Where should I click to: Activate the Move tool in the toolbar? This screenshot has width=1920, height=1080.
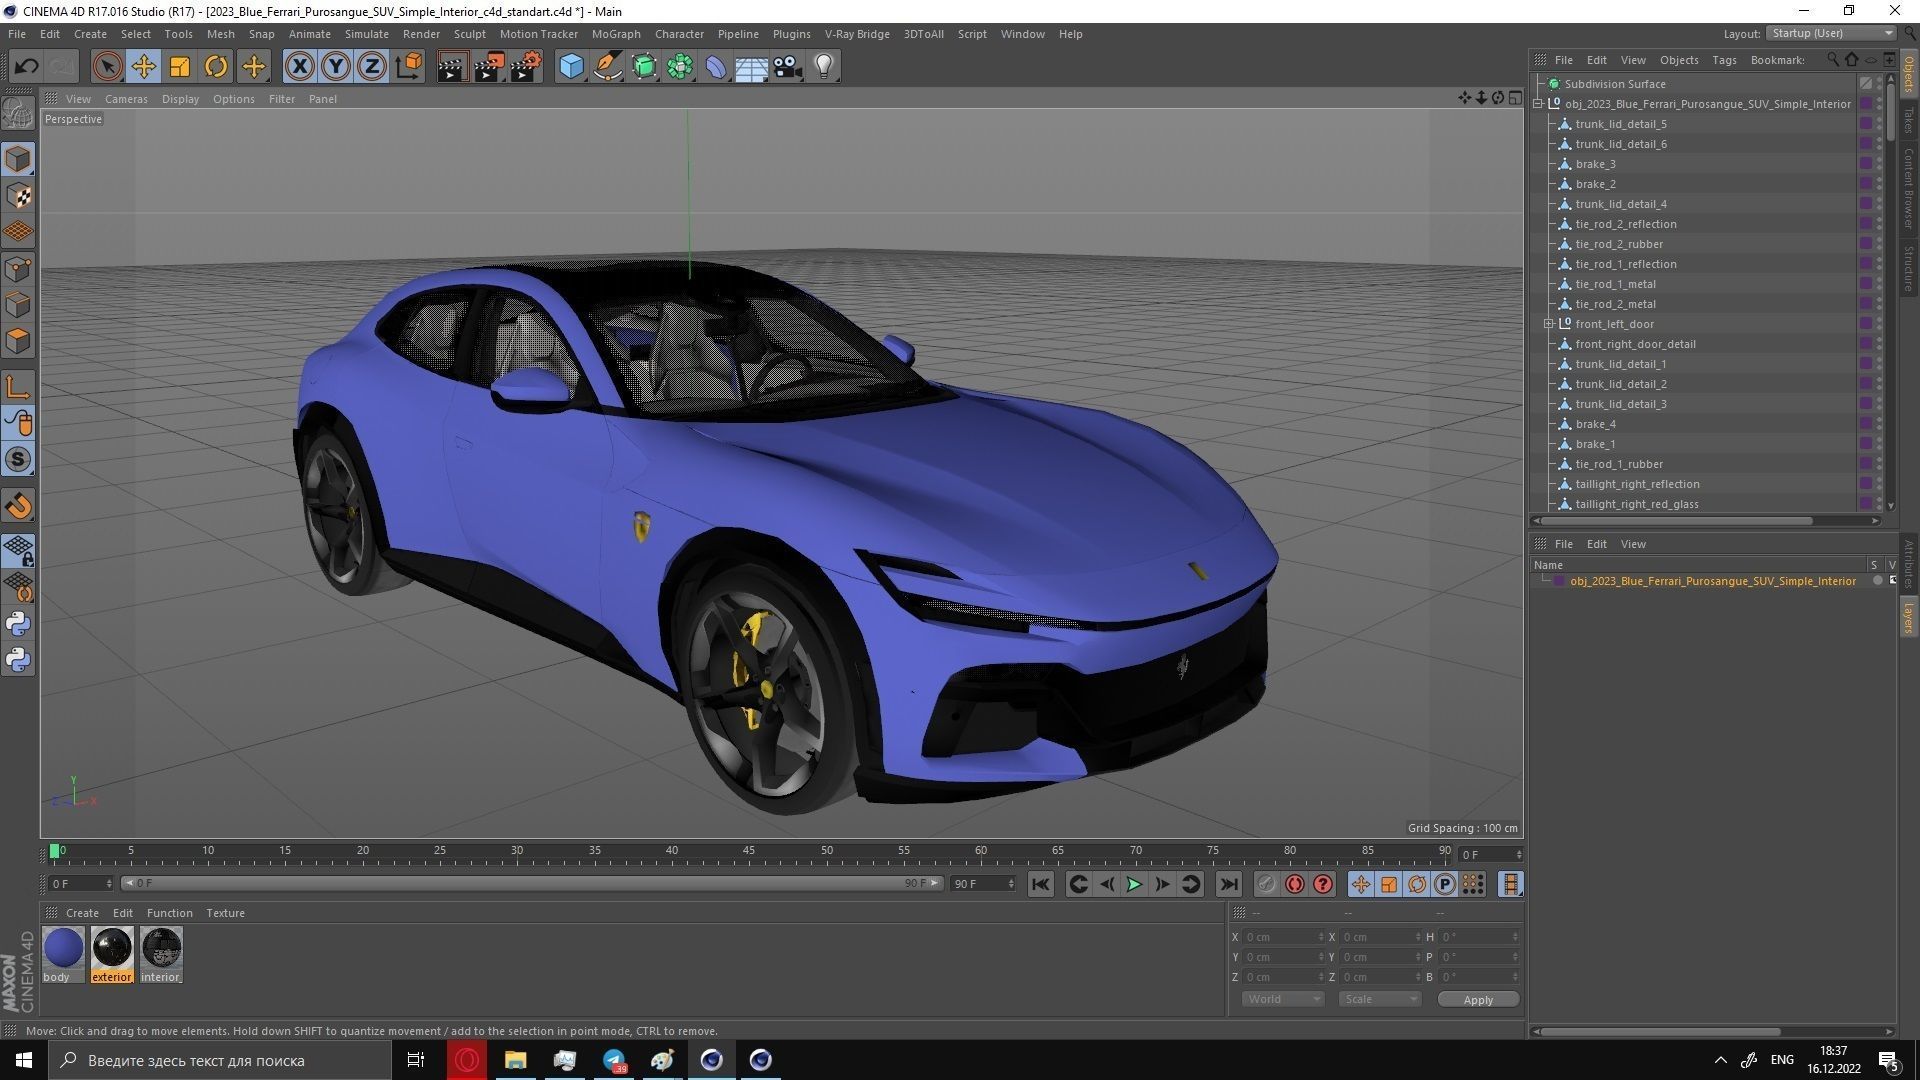[143, 66]
